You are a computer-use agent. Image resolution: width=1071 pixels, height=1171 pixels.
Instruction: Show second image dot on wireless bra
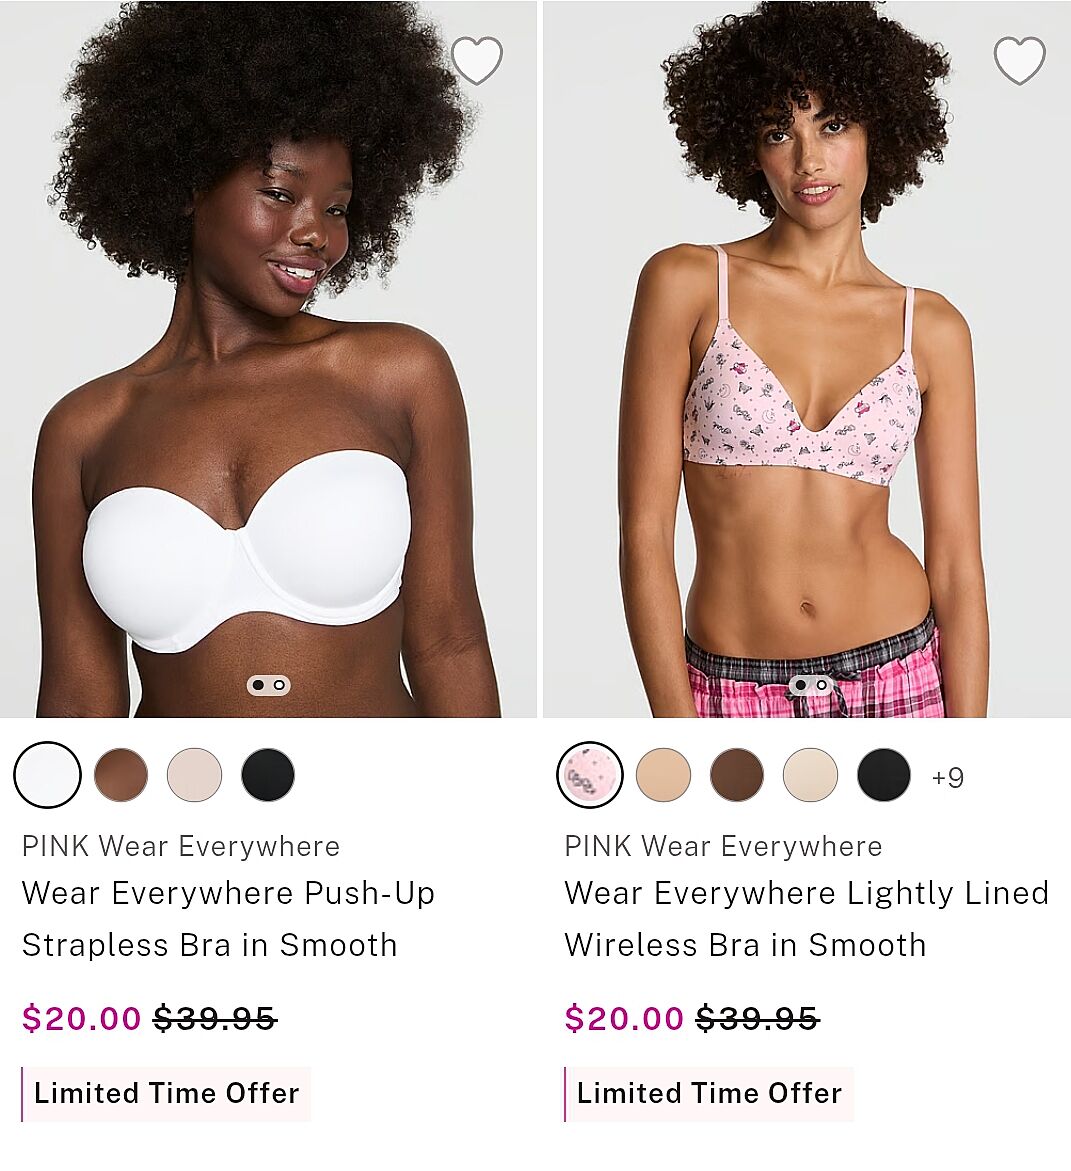pos(822,685)
